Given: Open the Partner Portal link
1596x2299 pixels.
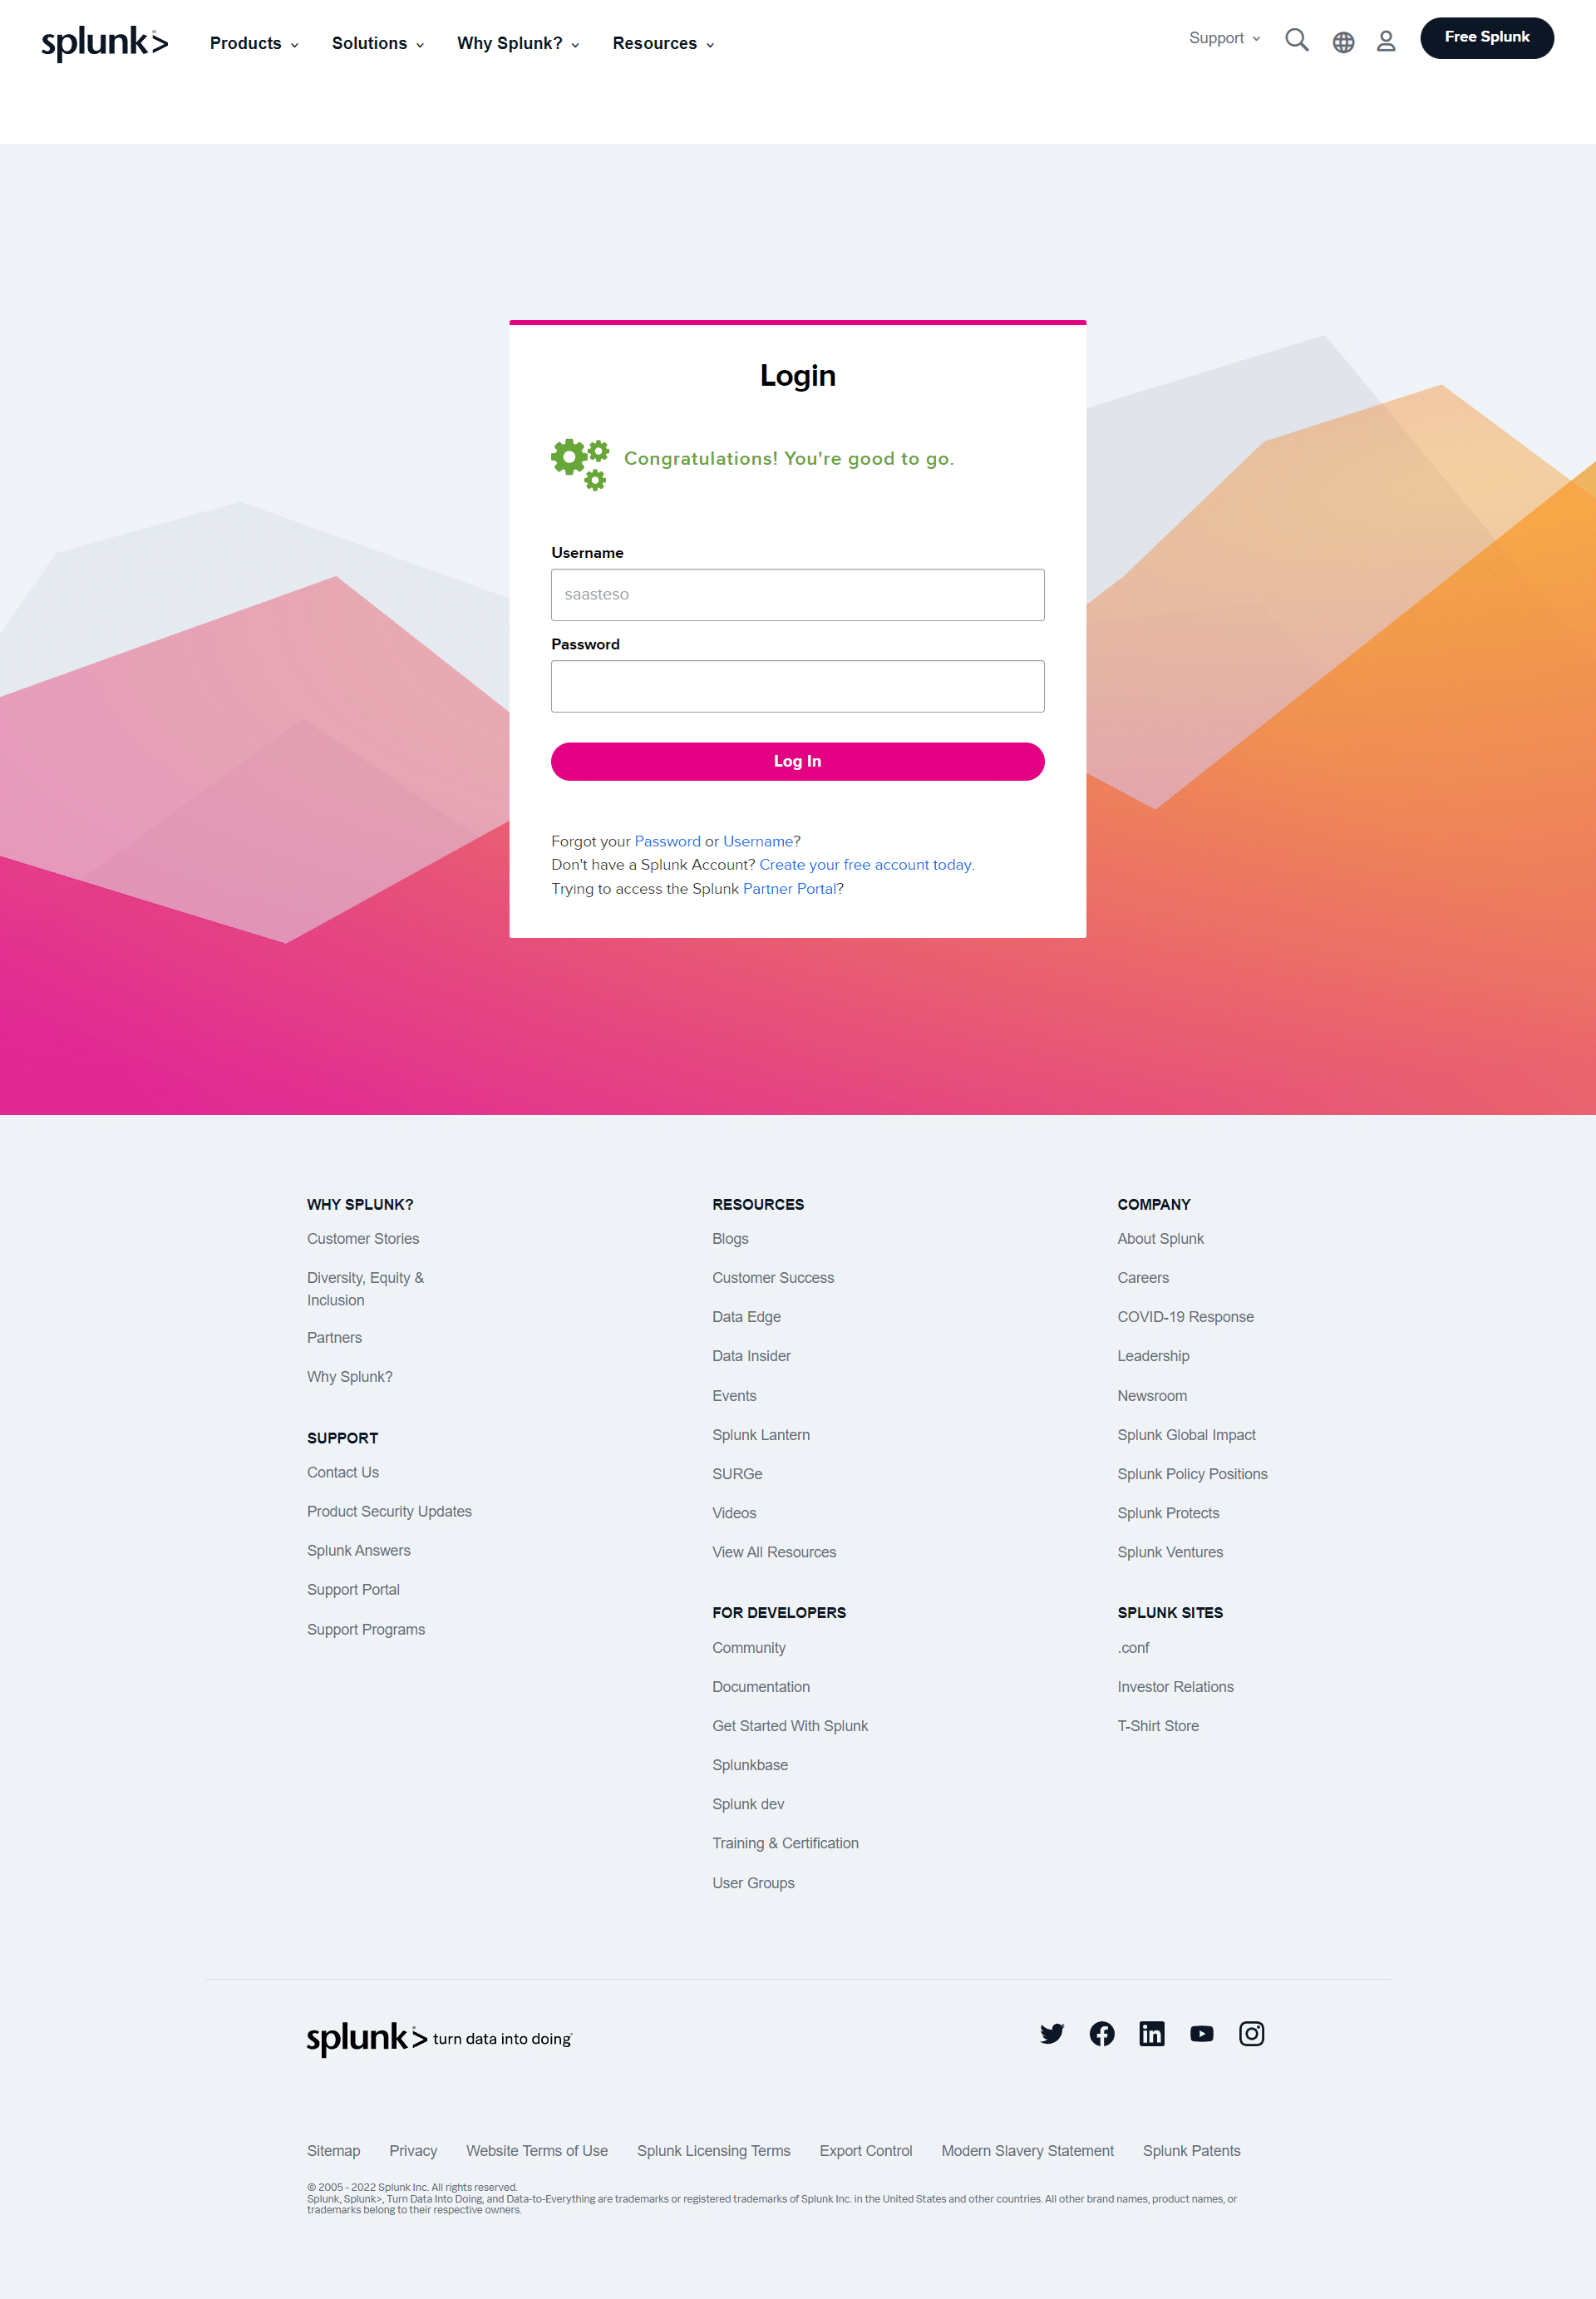Looking at the screenshot, I should (789, 888).
